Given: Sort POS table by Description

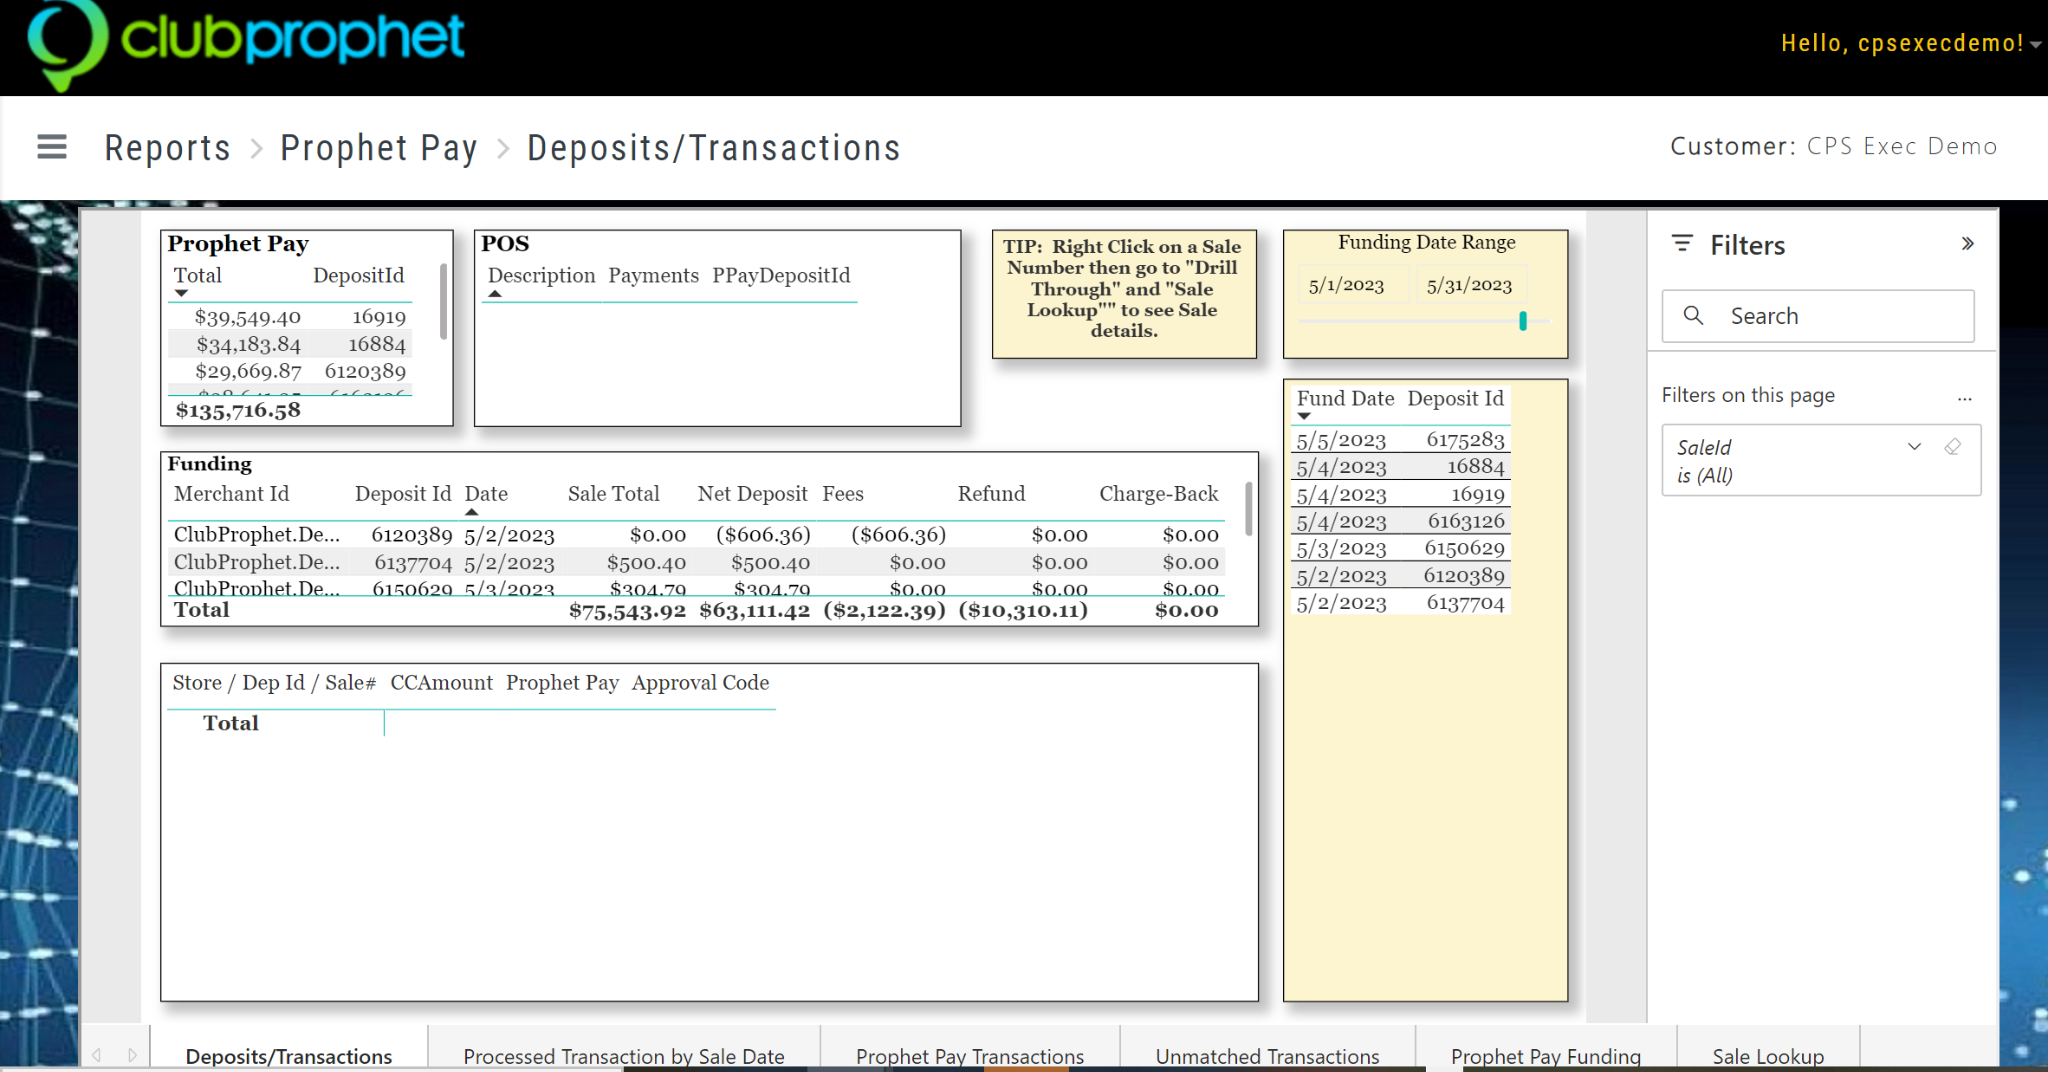Looking at the screenshot, I should click(x=541, y=275).
